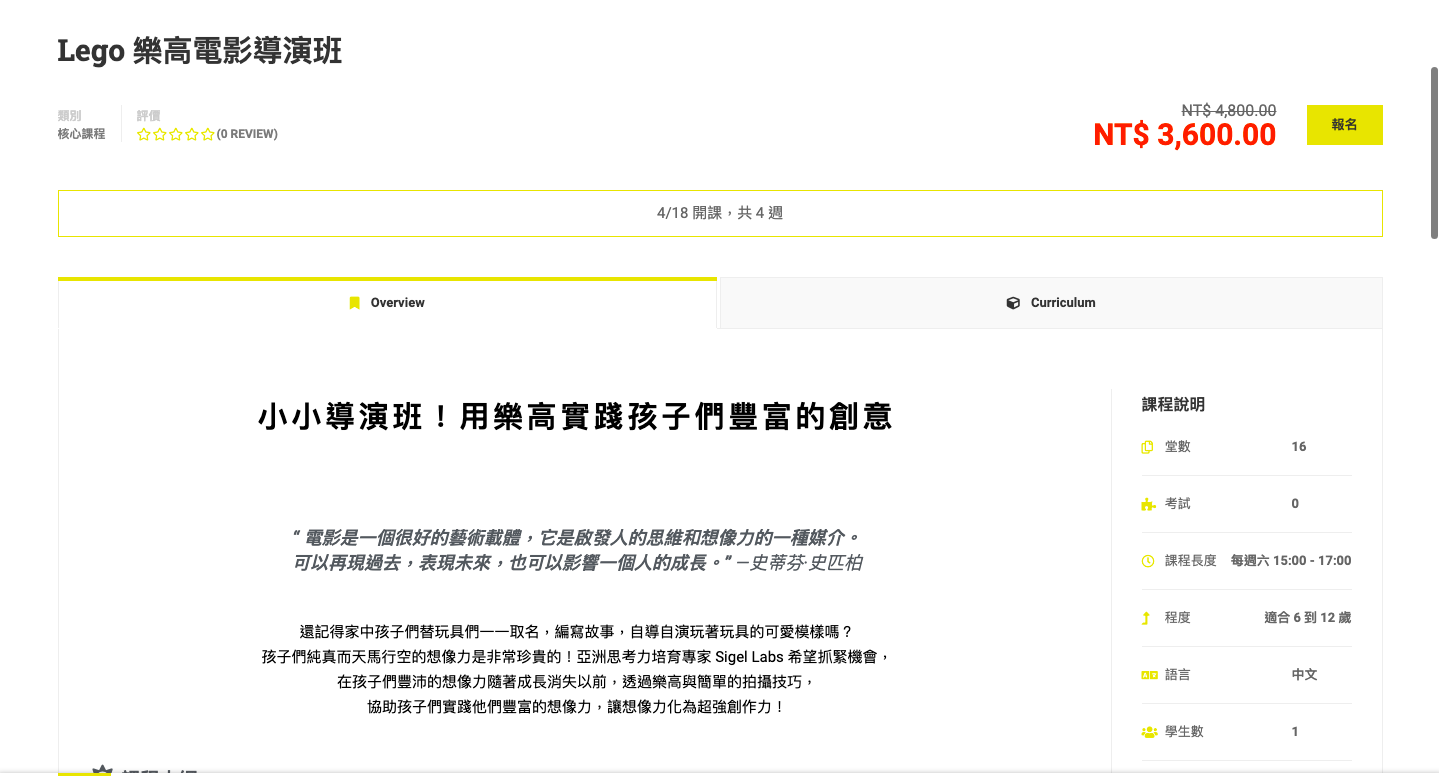The width and height of the screenshot is (1439, 778).
Task: Click the yellow 報名 enroll button
Action: coord(1344,125)
